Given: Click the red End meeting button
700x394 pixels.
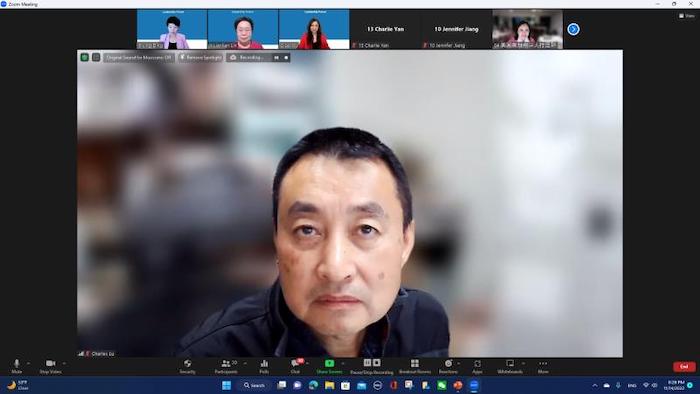Looking at the screenshot, I should (684, 367).
